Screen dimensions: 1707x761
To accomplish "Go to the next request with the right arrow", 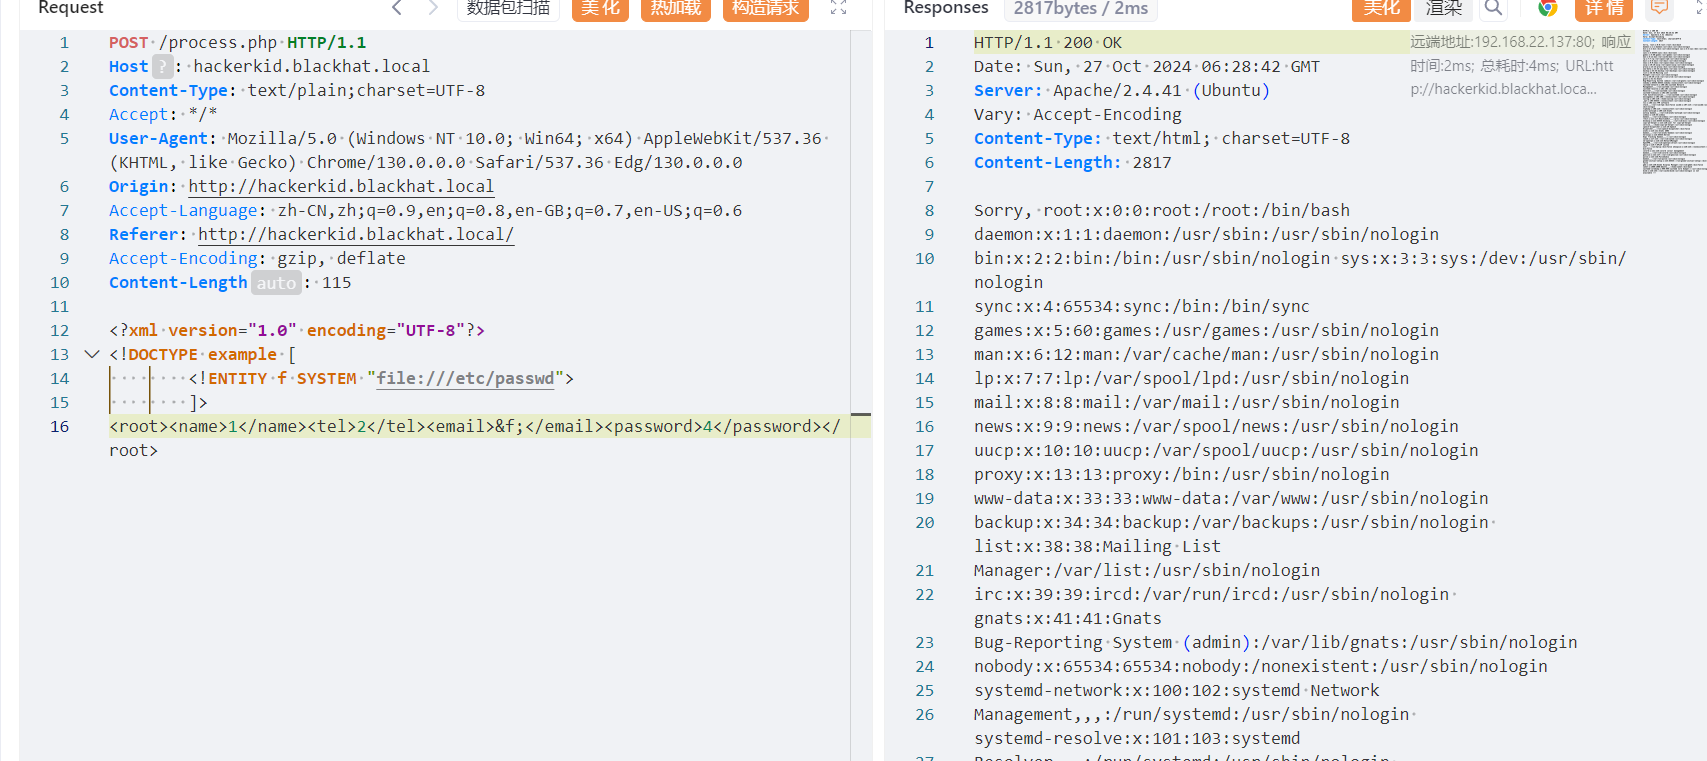I will coord(432,8).
